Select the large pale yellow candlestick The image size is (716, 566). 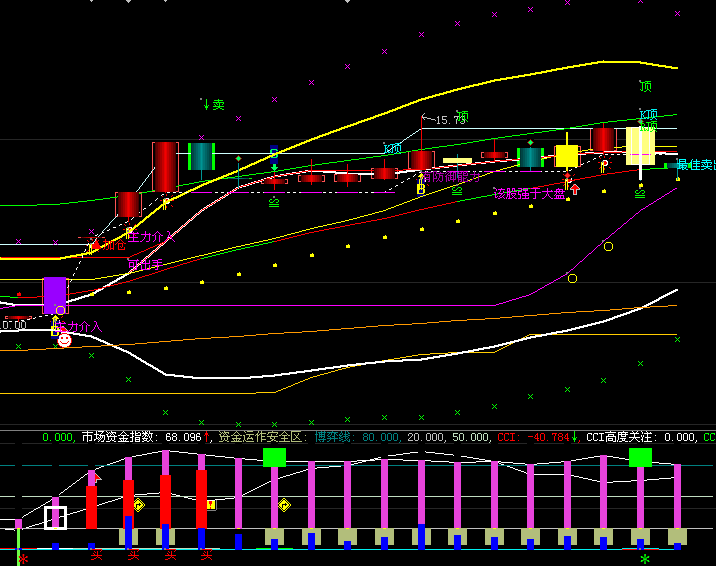640,146
